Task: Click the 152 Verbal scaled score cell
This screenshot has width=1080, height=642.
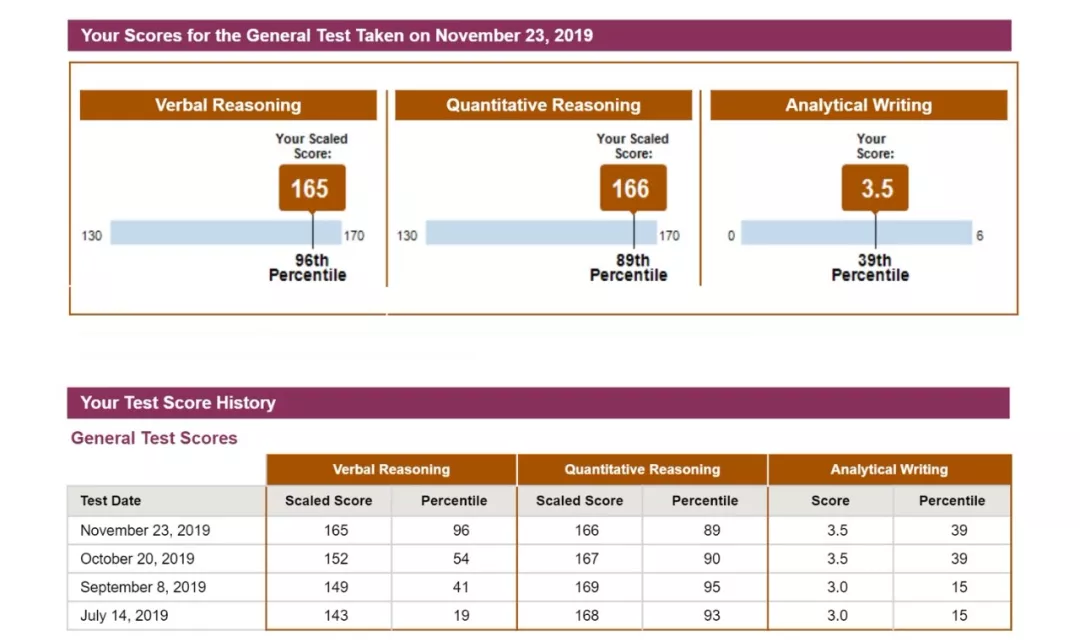Action: point(336,559)
